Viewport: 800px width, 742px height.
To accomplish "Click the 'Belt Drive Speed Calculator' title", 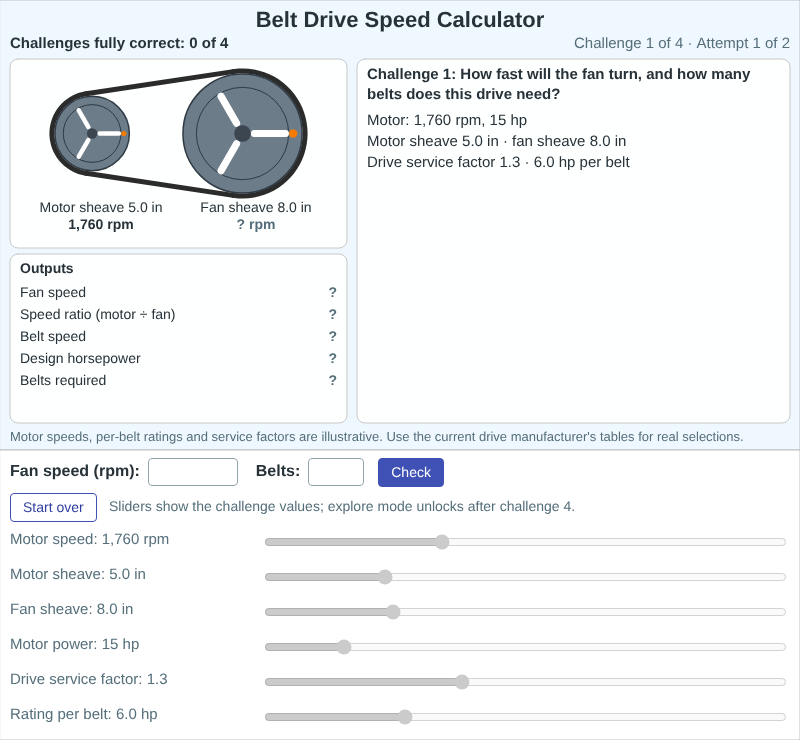I will [400, 20].
